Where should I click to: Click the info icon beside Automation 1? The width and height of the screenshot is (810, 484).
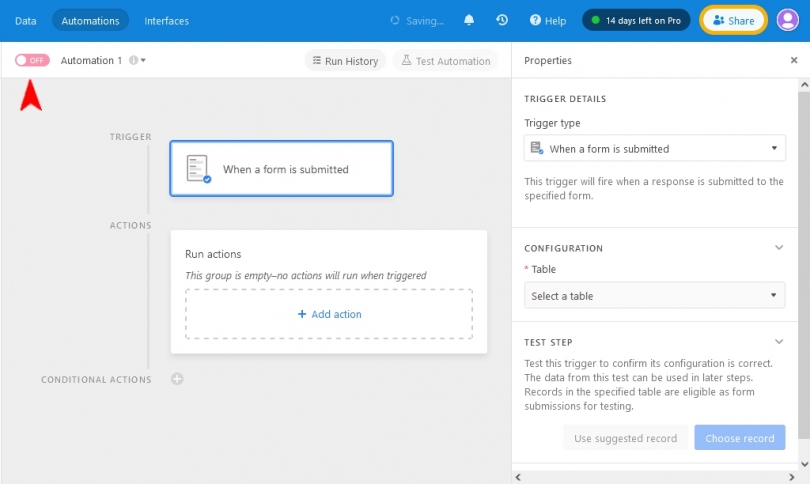click(133, 61)
